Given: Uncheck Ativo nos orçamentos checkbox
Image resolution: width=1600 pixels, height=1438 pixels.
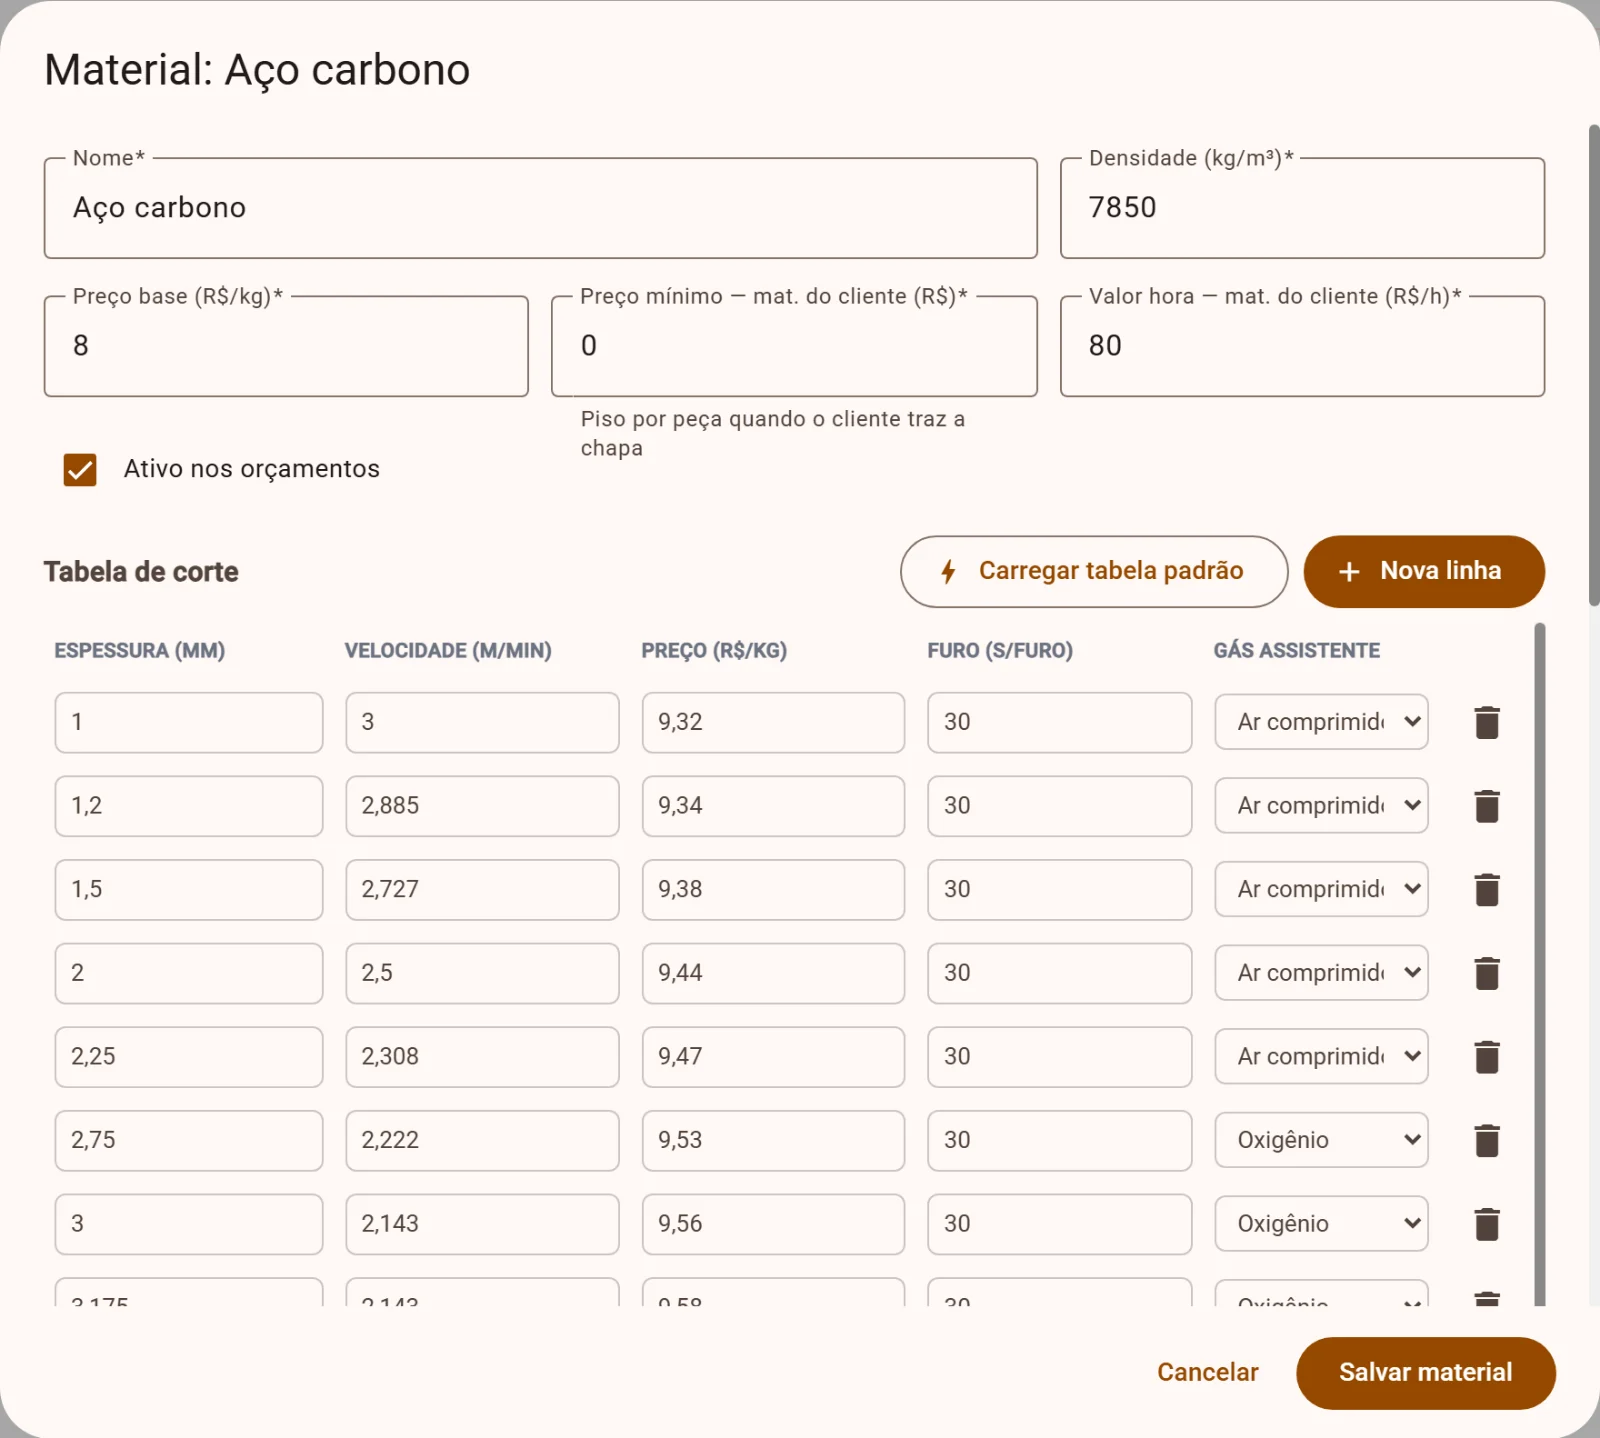Looking at the screenshot, I should 80,470.
